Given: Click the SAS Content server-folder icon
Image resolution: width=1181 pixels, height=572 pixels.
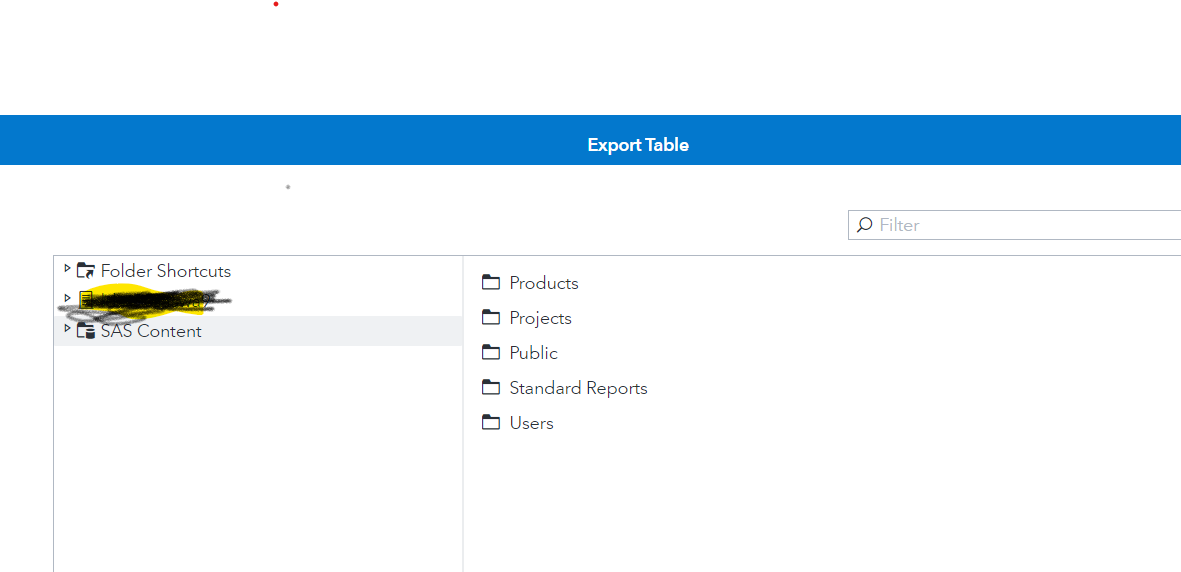Looking at the screenshot, I should point(86,331).
